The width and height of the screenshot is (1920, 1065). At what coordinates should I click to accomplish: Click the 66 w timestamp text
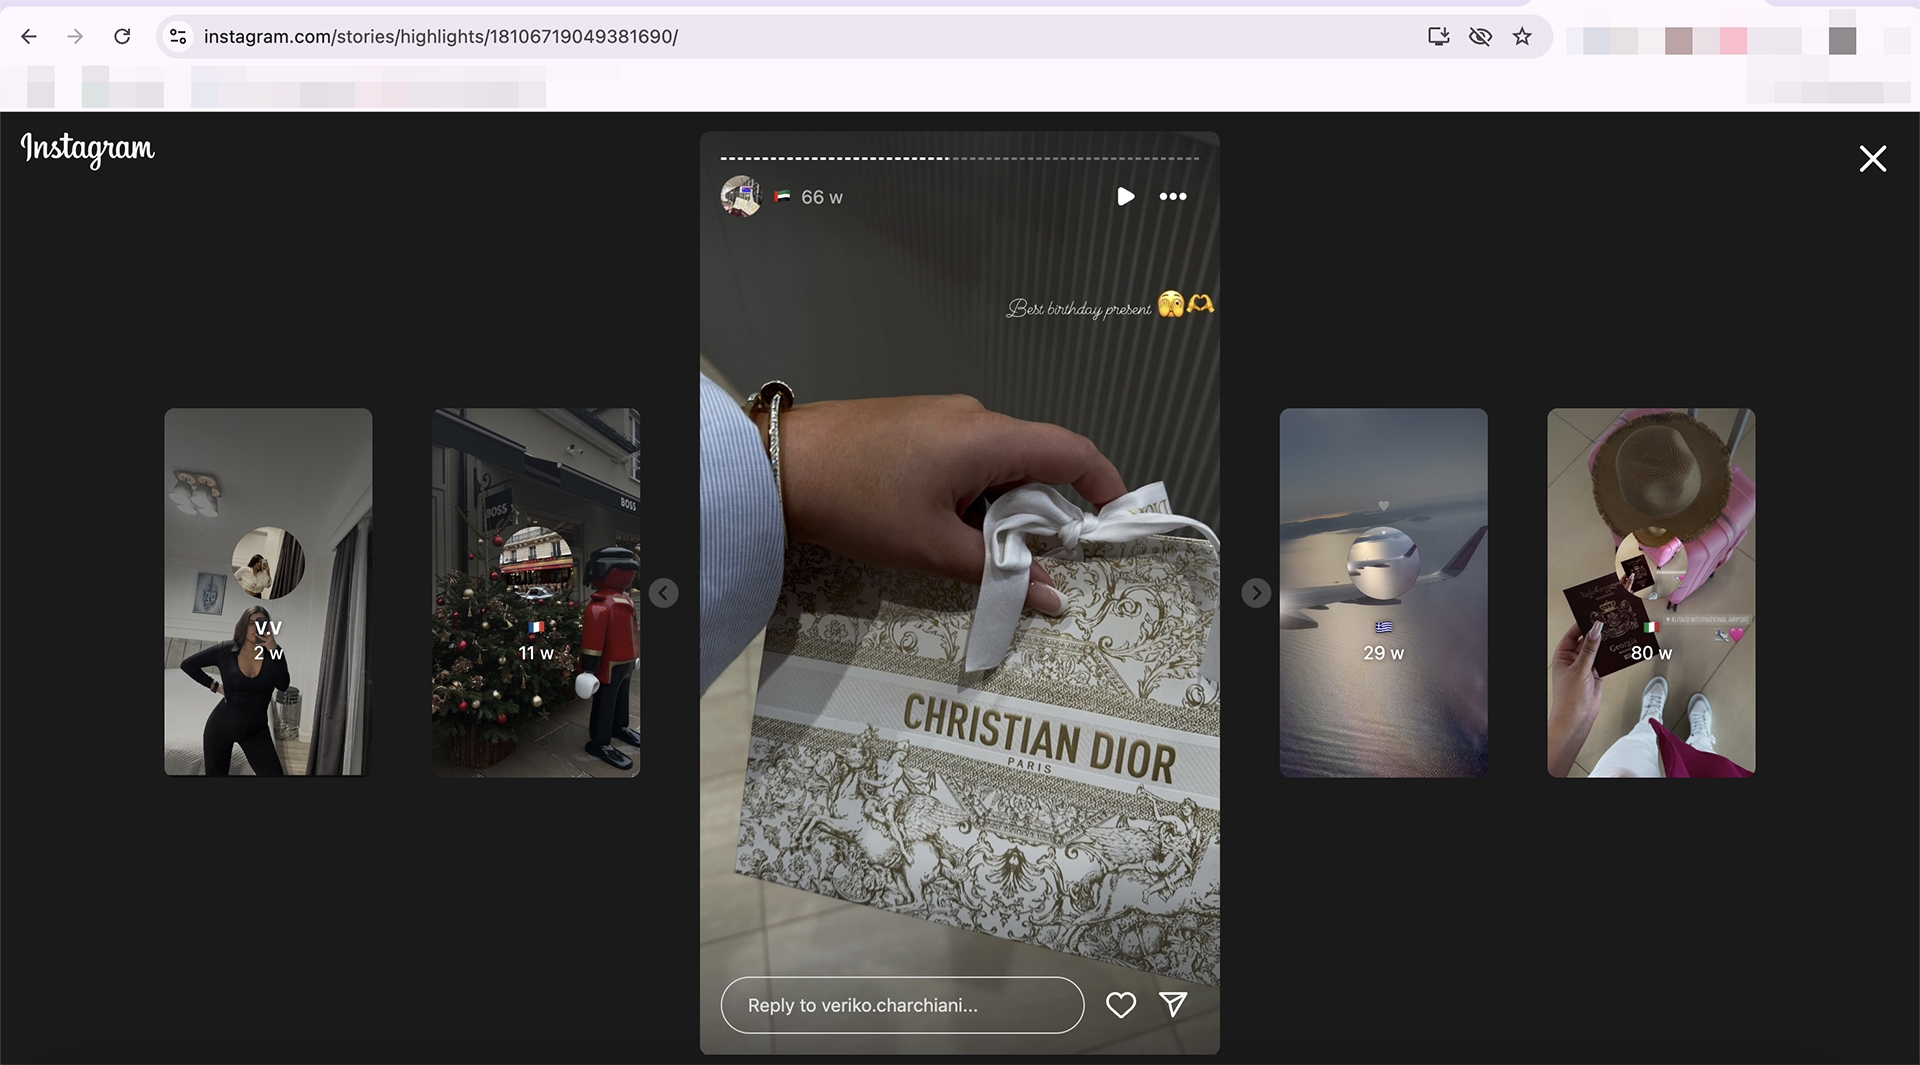(x=822, y=197)
